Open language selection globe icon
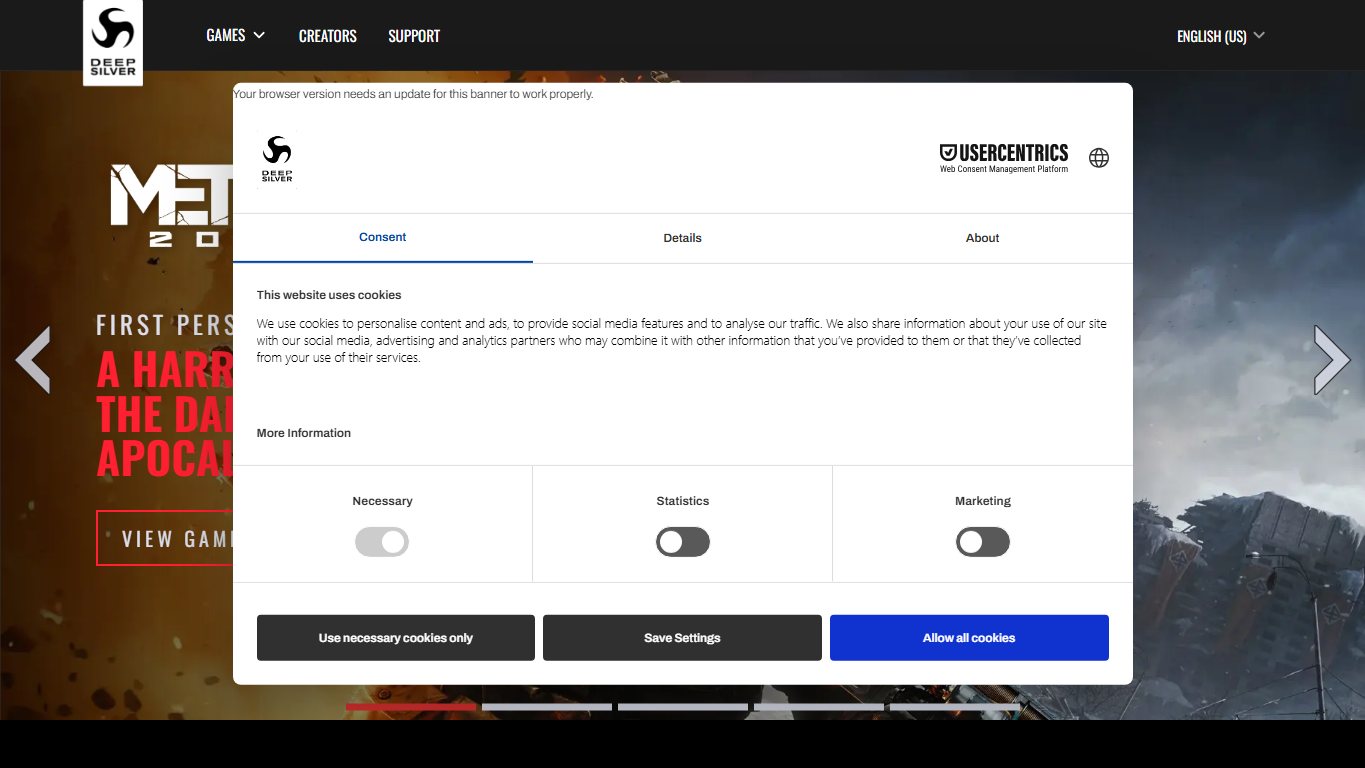 1099,158
